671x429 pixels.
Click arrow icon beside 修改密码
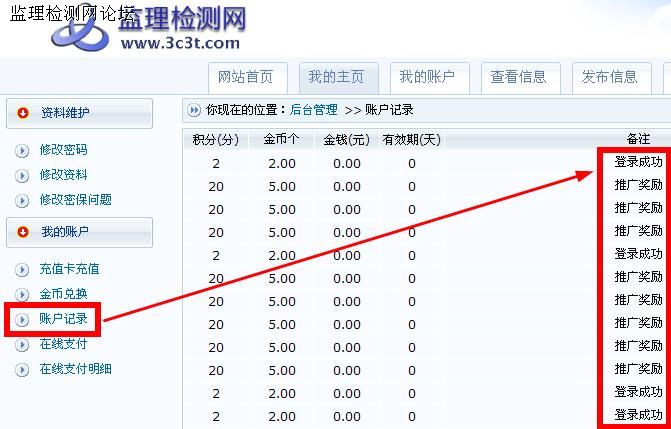tap(22, 151)
